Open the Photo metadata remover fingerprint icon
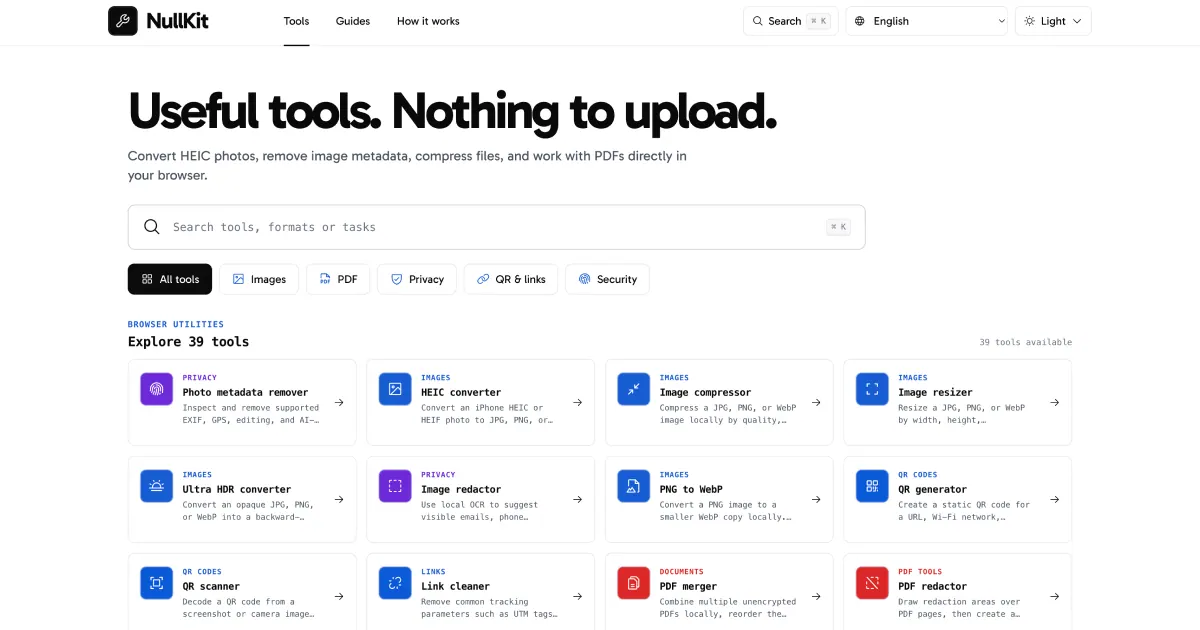 (157, 389)
